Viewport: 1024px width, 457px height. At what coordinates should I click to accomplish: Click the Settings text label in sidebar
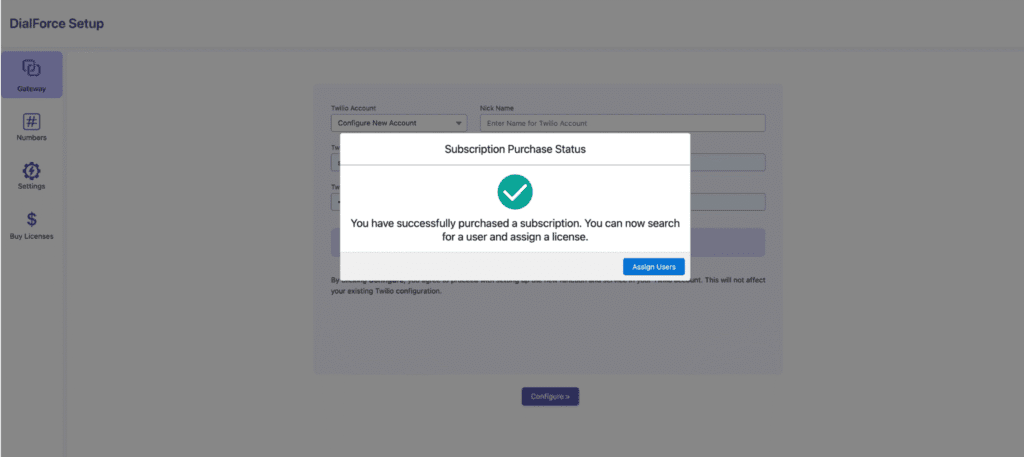pos(31,186)
